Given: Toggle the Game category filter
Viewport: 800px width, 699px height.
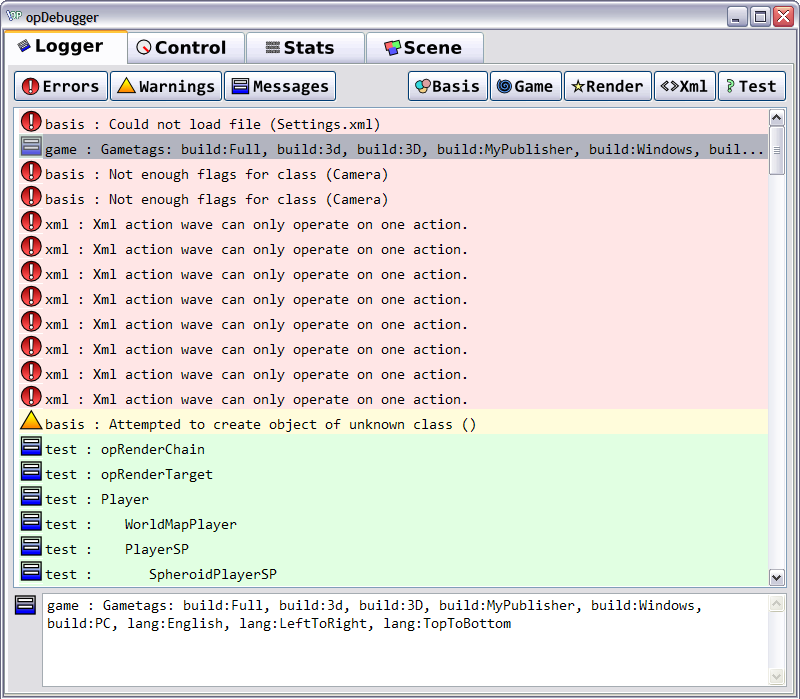Looking at the screenshot, I should [525, 86].
